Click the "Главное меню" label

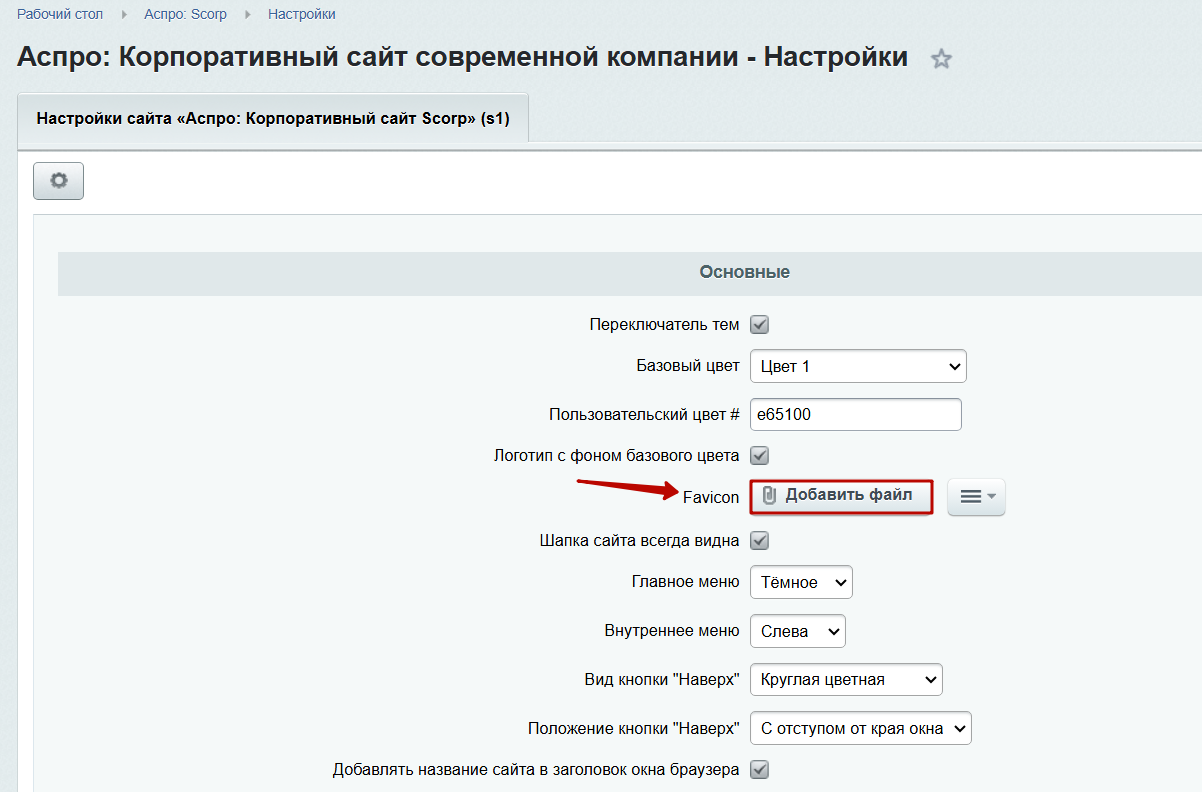point(686,582)
